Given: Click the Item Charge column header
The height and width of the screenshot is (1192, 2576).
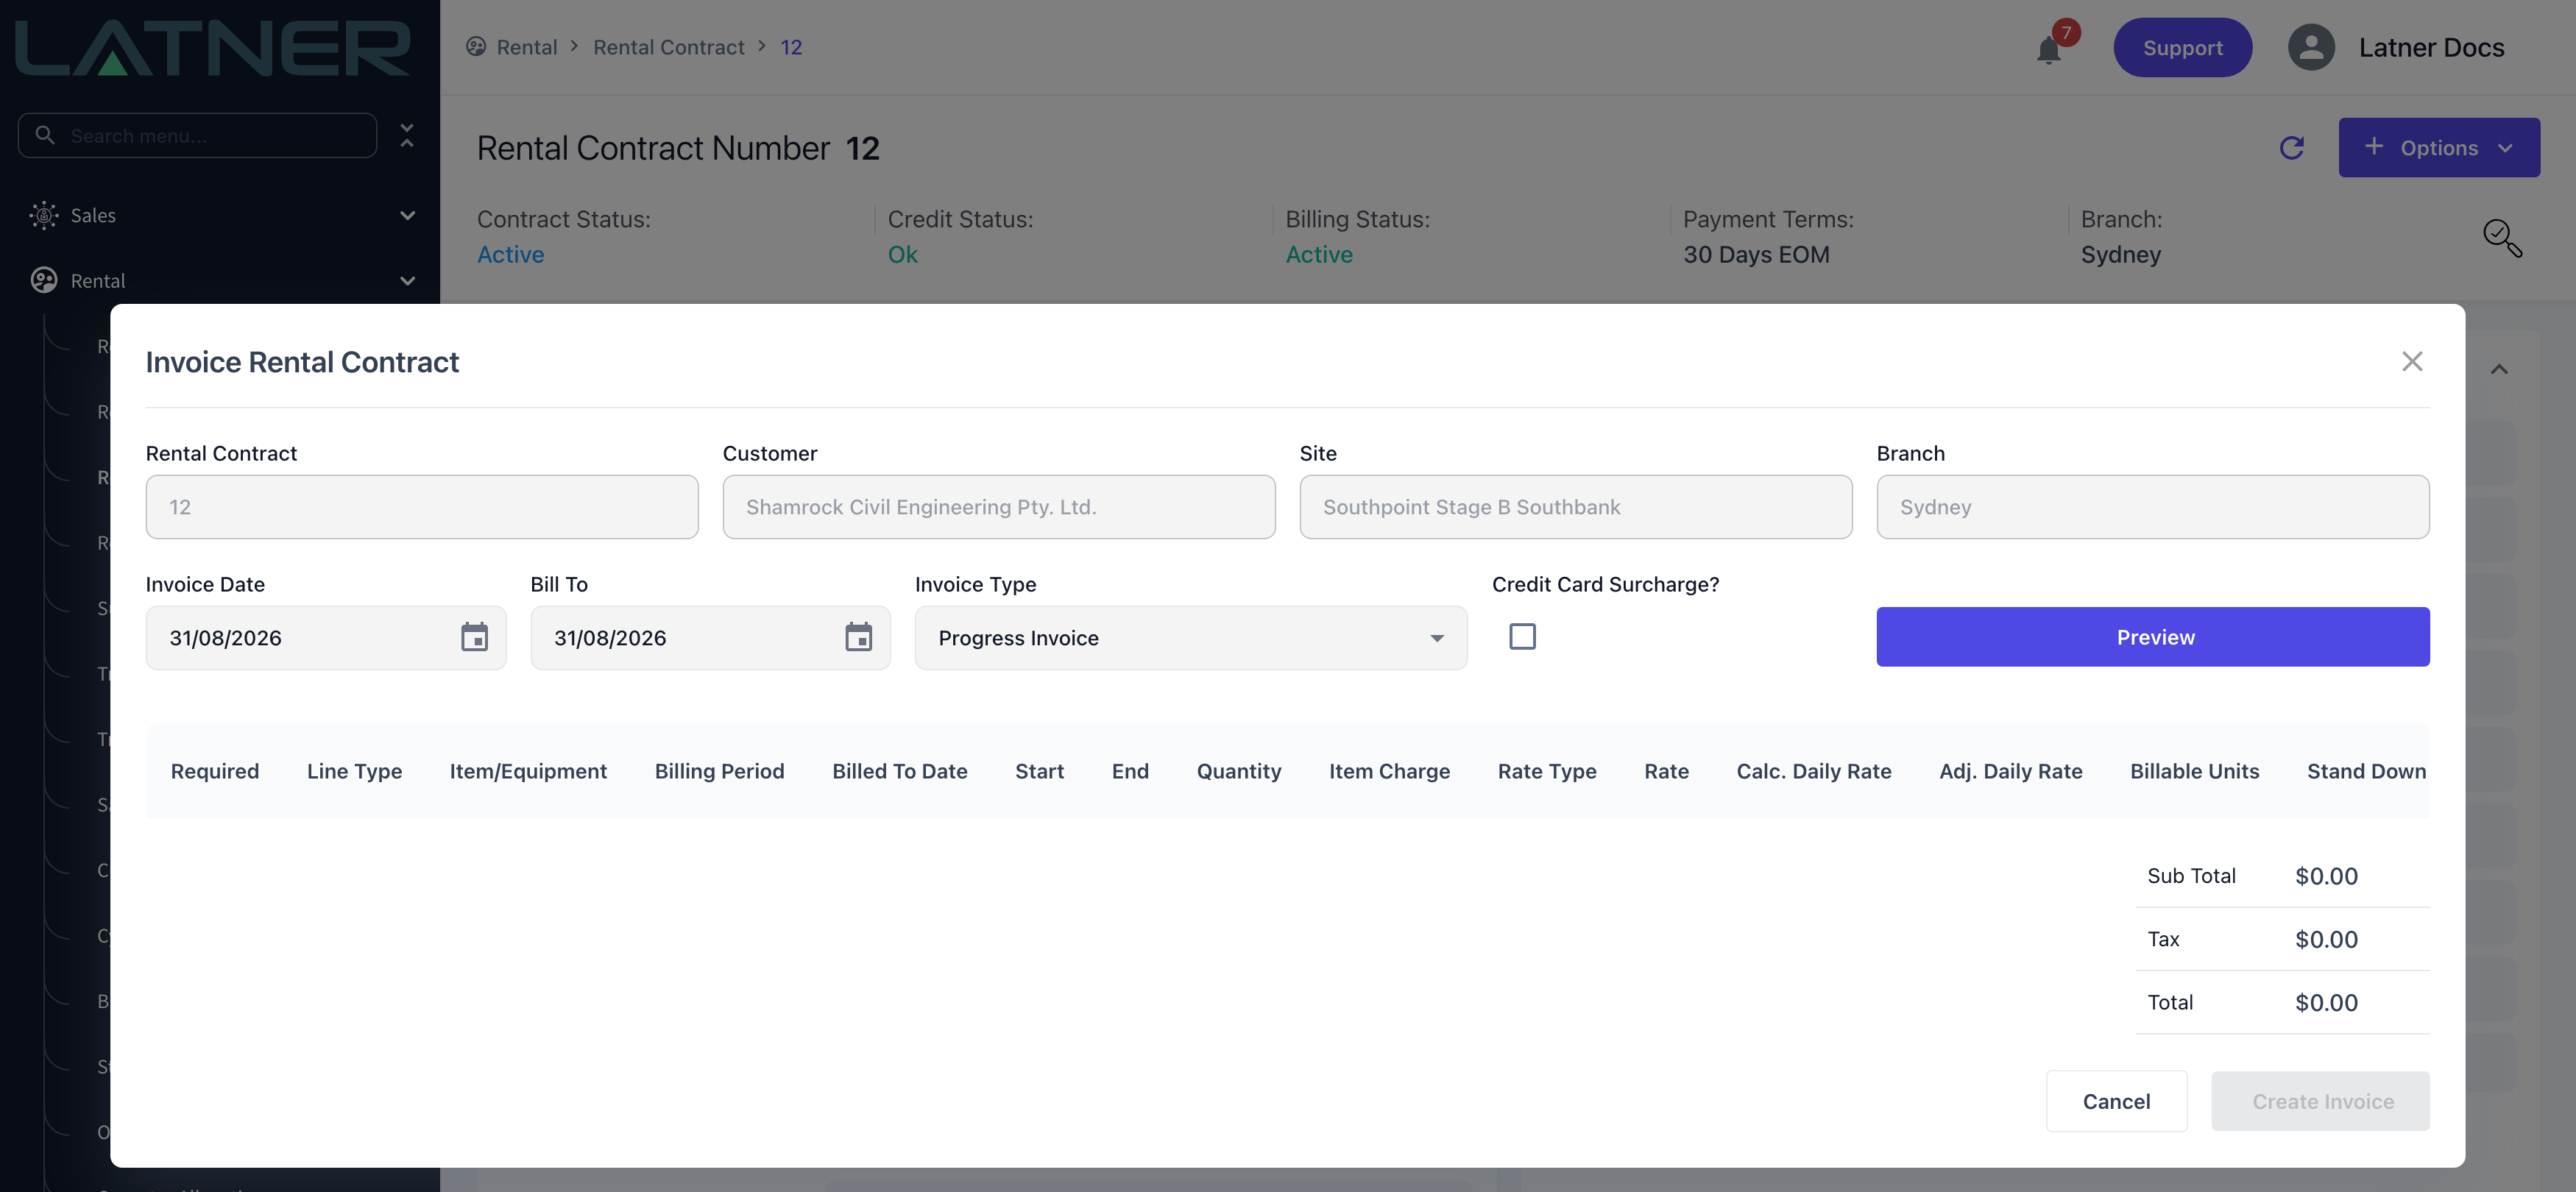Looking at the screenshot, I should coord(1389,771).
